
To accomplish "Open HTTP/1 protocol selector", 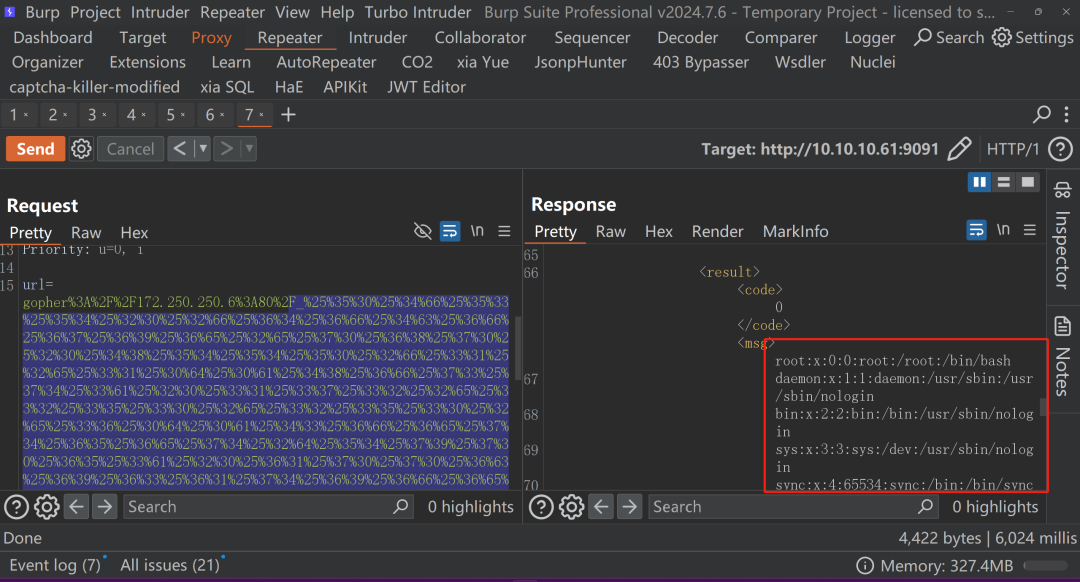I will 1012,149.
